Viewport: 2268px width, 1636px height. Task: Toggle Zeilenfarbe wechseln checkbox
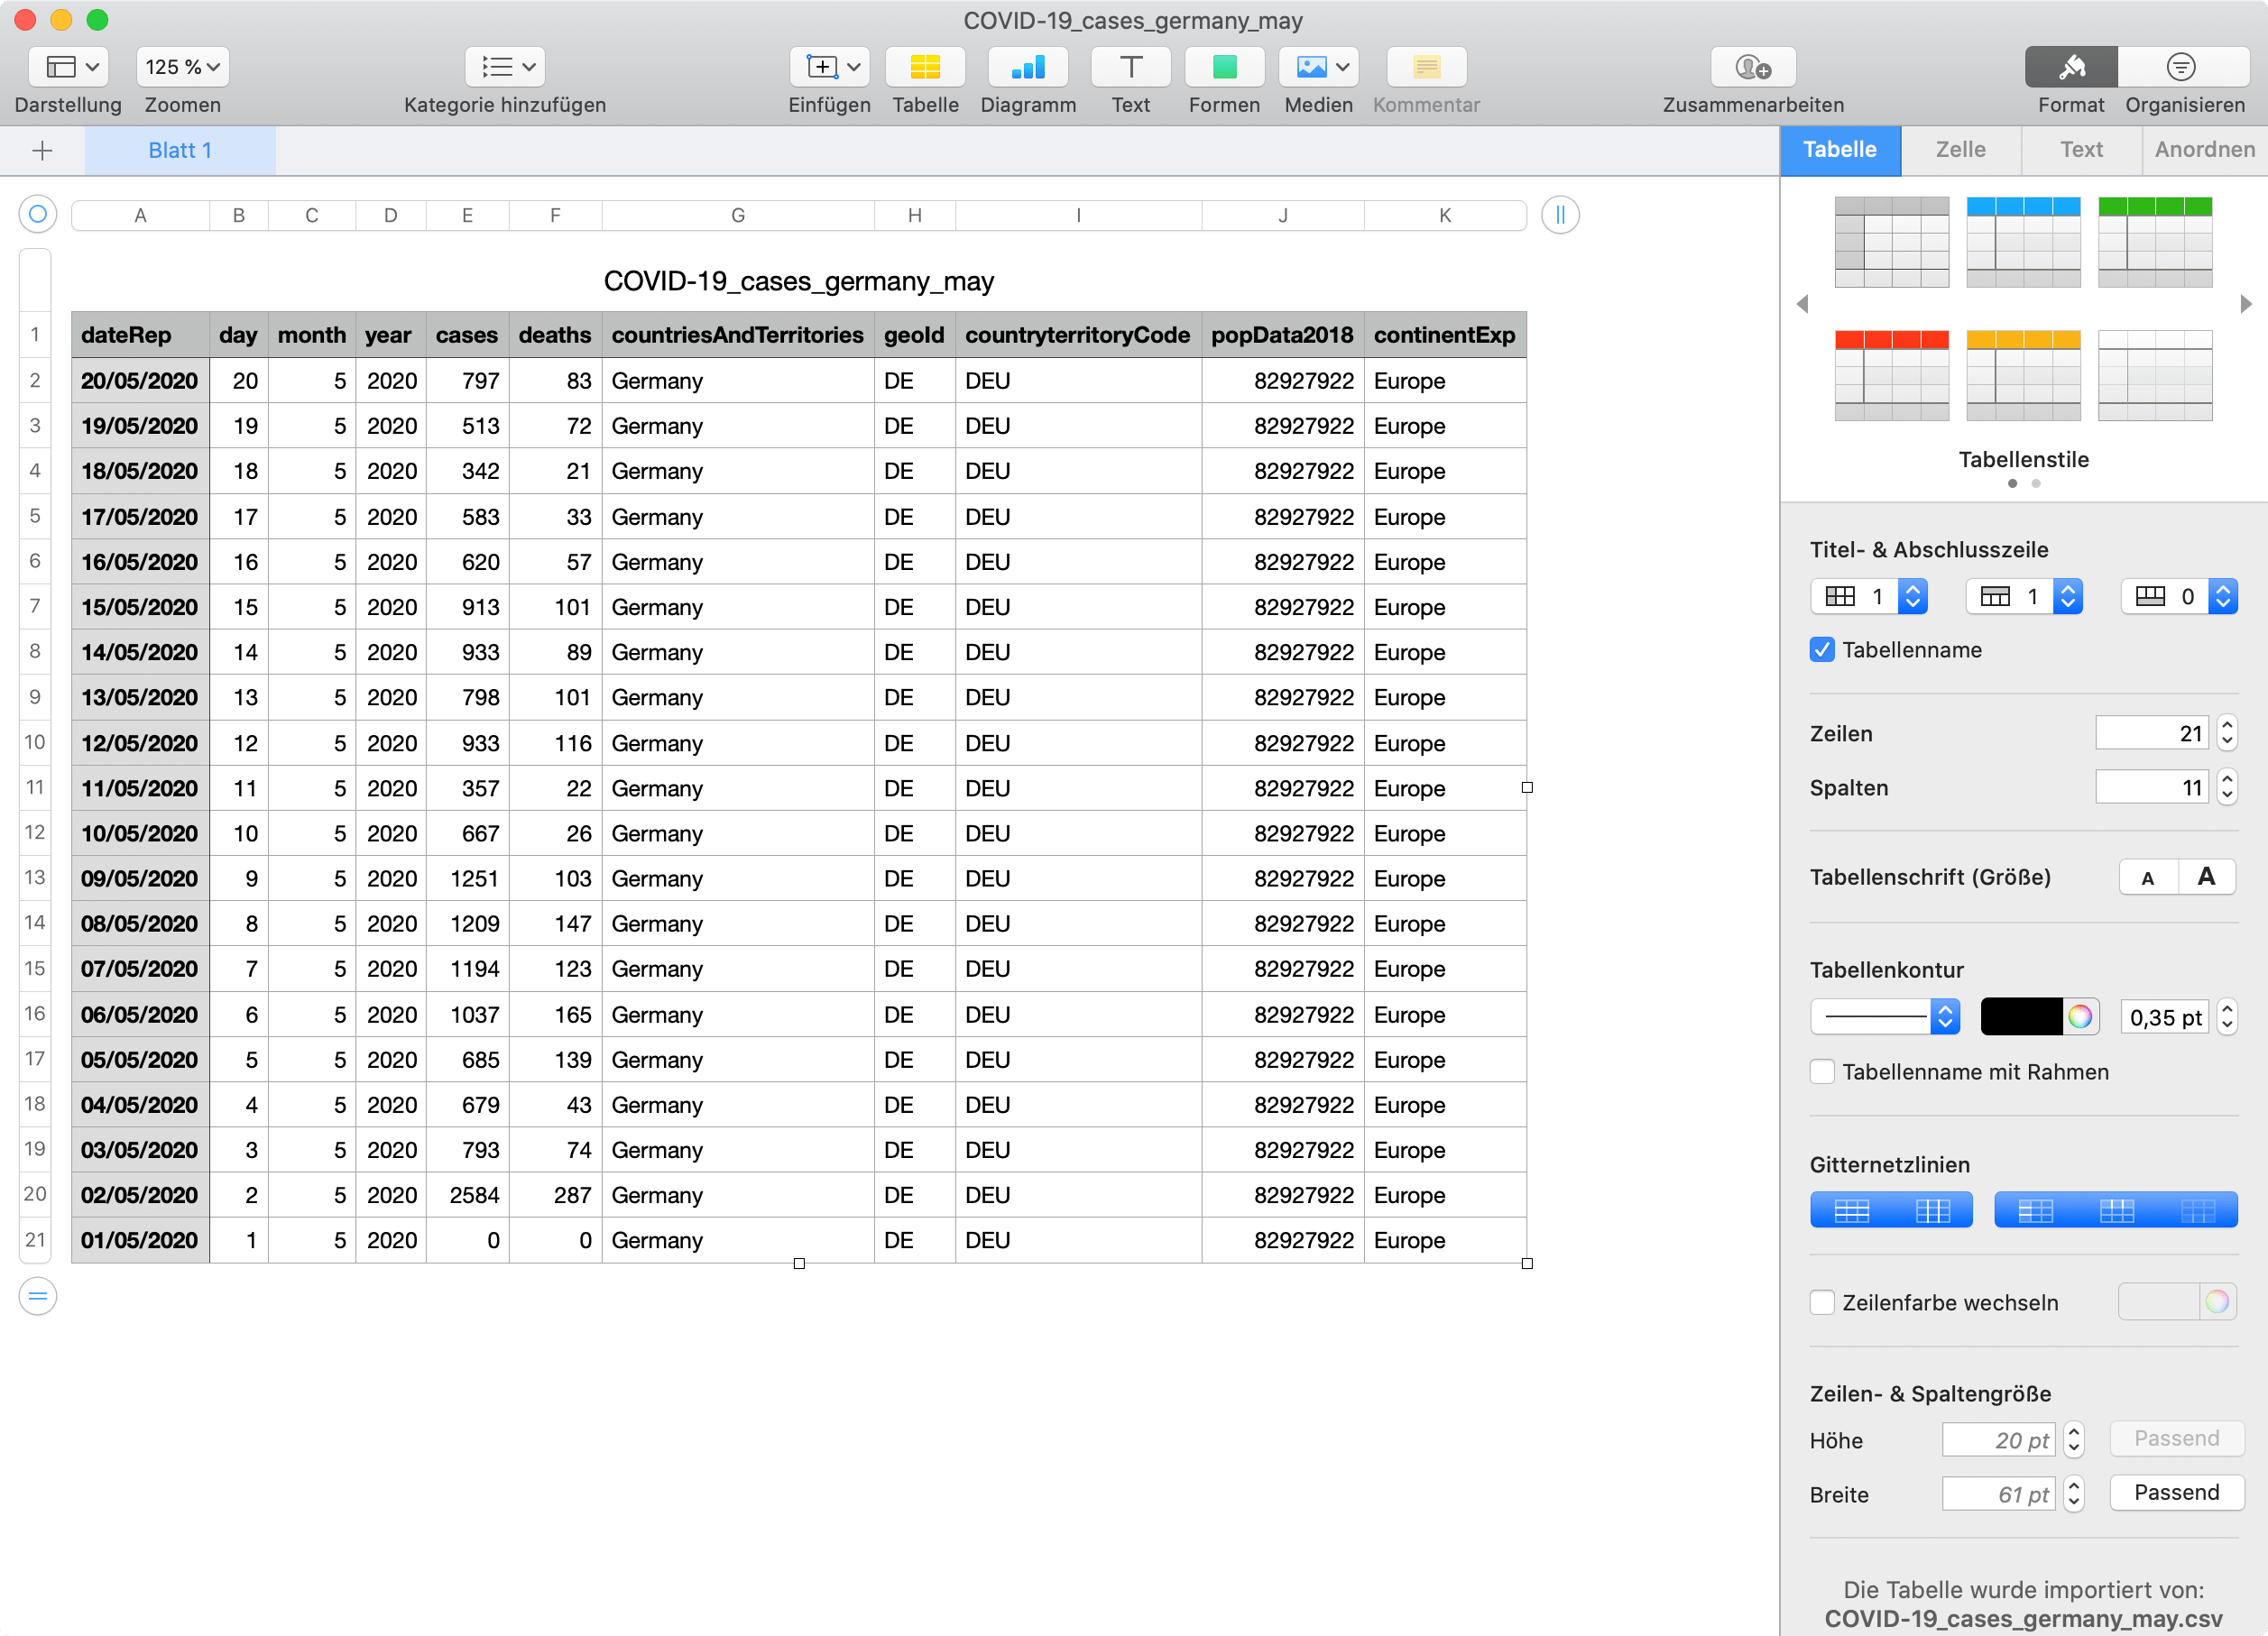tap(1822, 1302)
